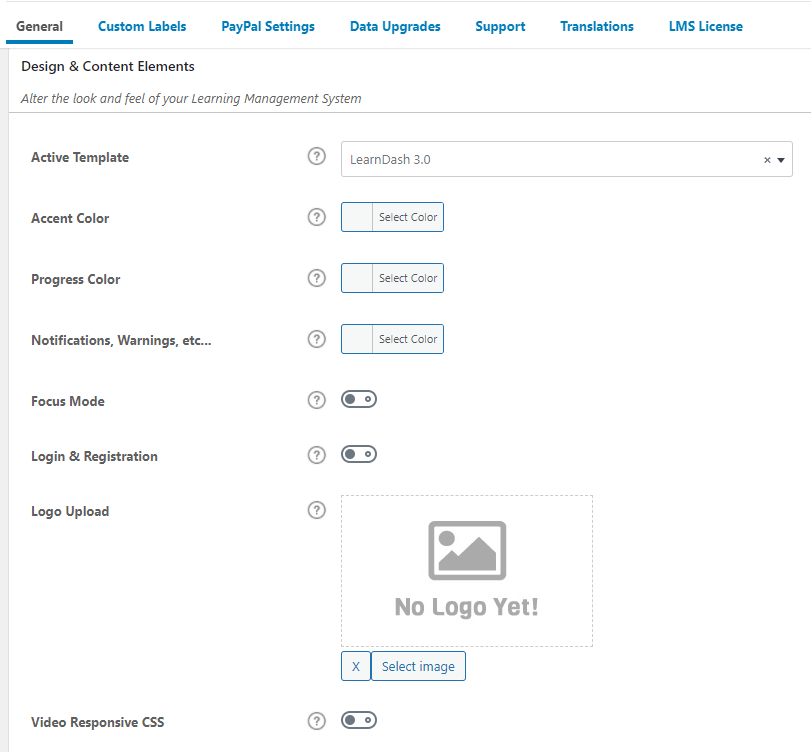811x752 pixels.
Task: Open the Accent Color picker
Action: pos(392,217)
